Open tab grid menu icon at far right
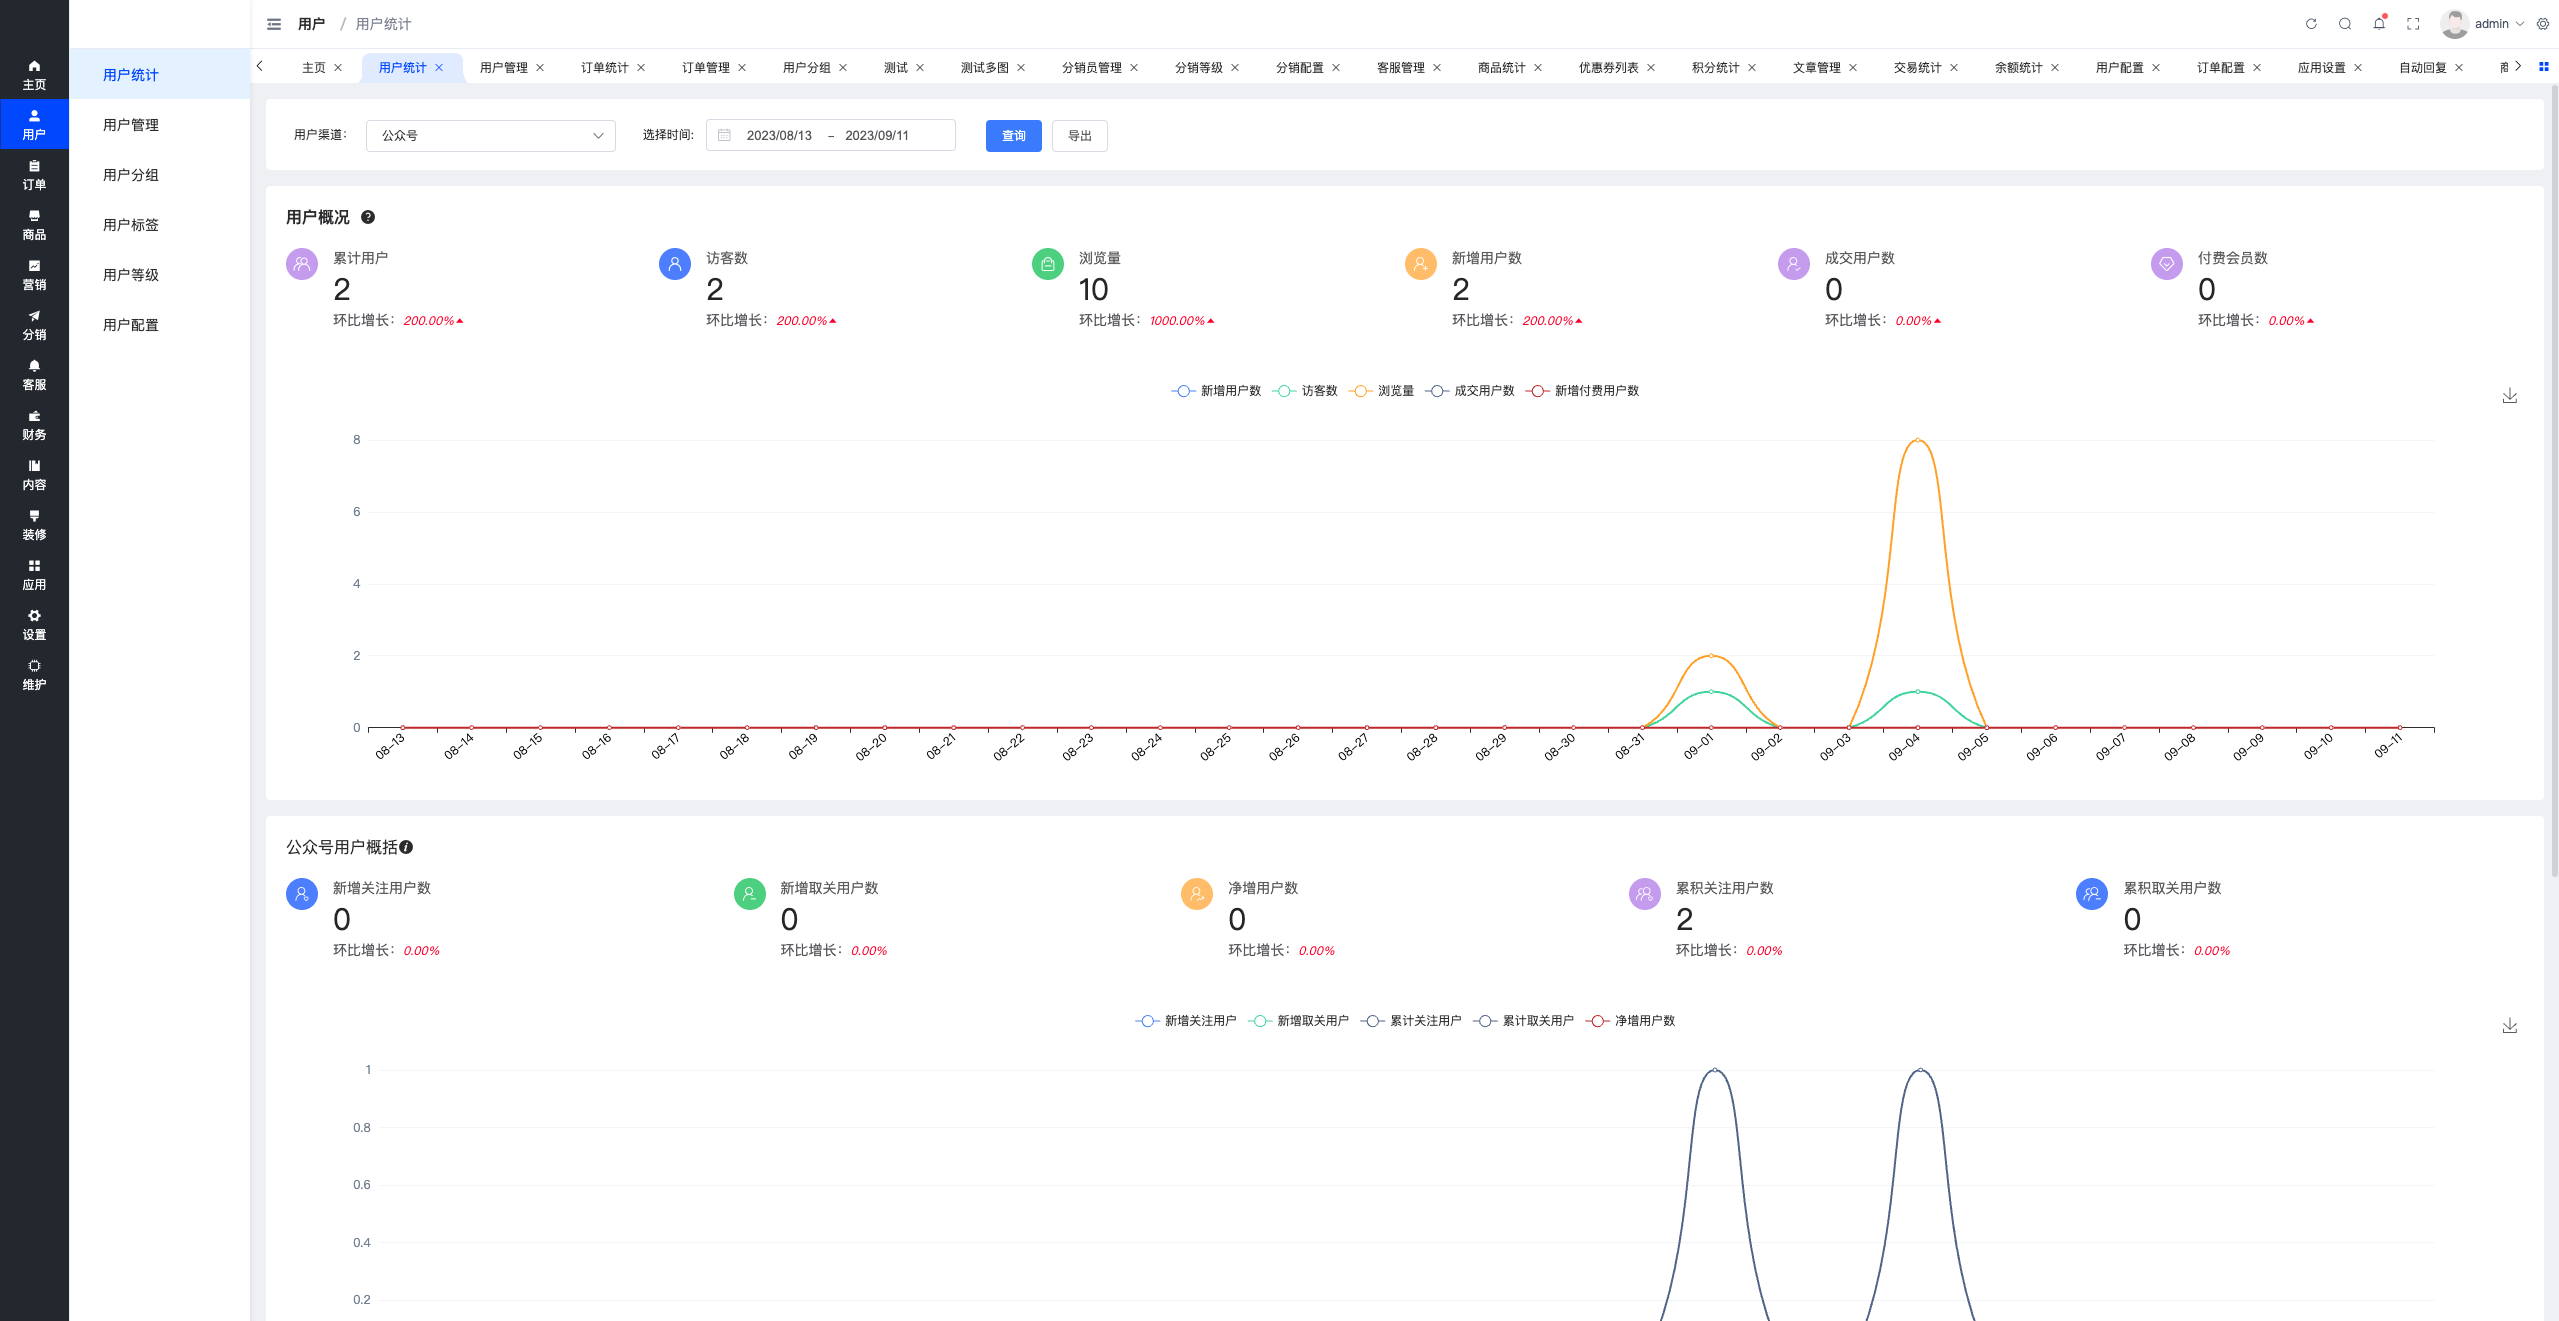2559x1321 pixels. pos(2544,67)
